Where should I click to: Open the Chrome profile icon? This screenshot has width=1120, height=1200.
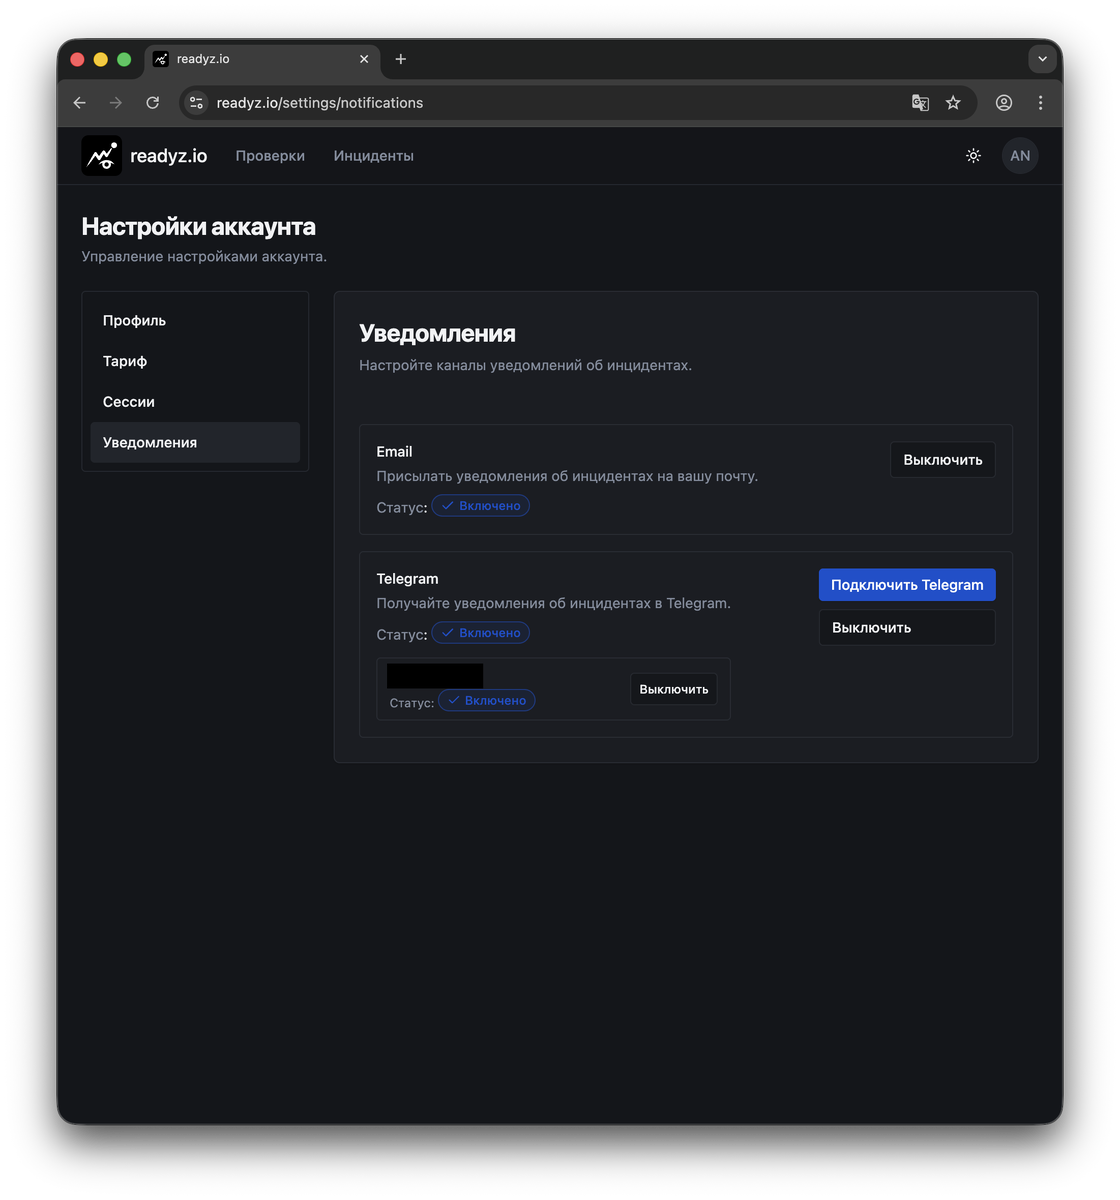coord(1004,103)
